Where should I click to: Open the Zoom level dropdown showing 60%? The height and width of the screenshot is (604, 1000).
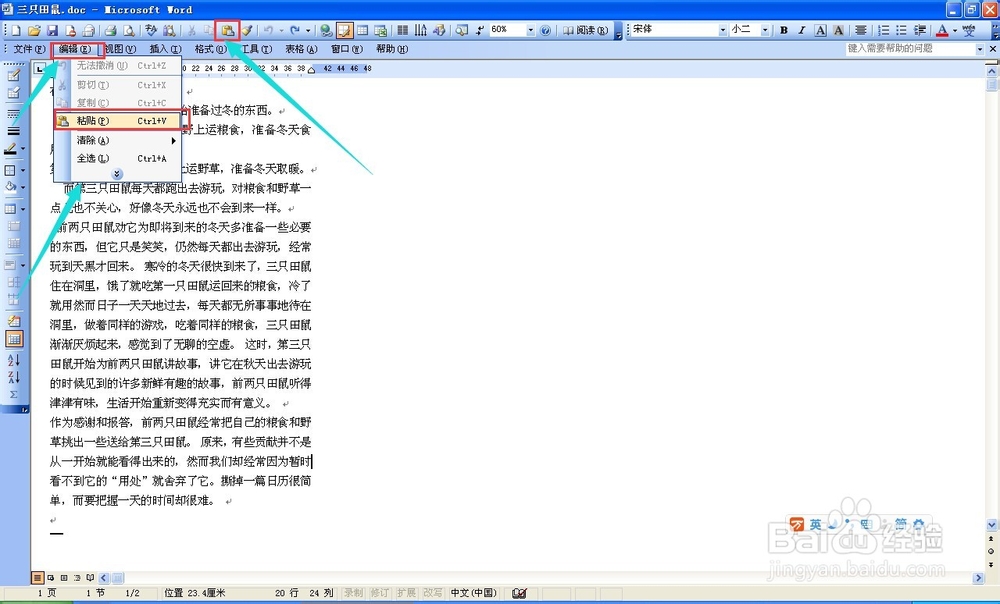coord(510,30)
